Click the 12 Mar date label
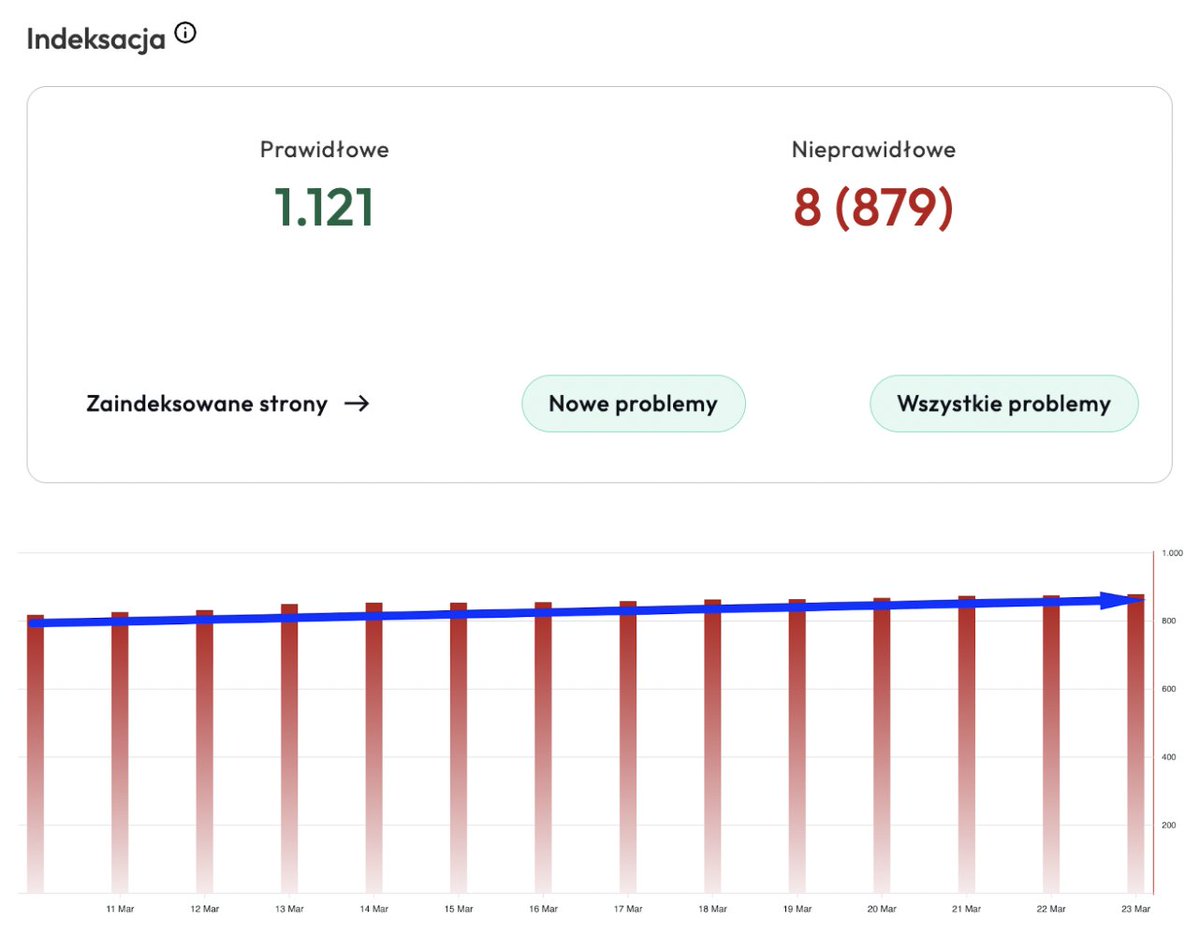Image resolution: width=1200 pixels, height=951 pixels. pyautogui.click(x=204, y=909)
